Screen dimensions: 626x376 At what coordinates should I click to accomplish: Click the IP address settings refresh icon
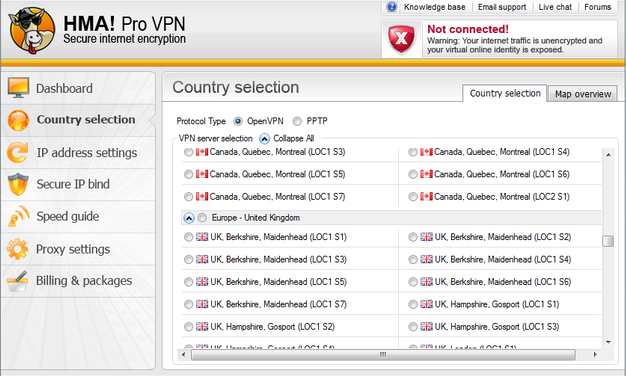[x=18, y=152]
